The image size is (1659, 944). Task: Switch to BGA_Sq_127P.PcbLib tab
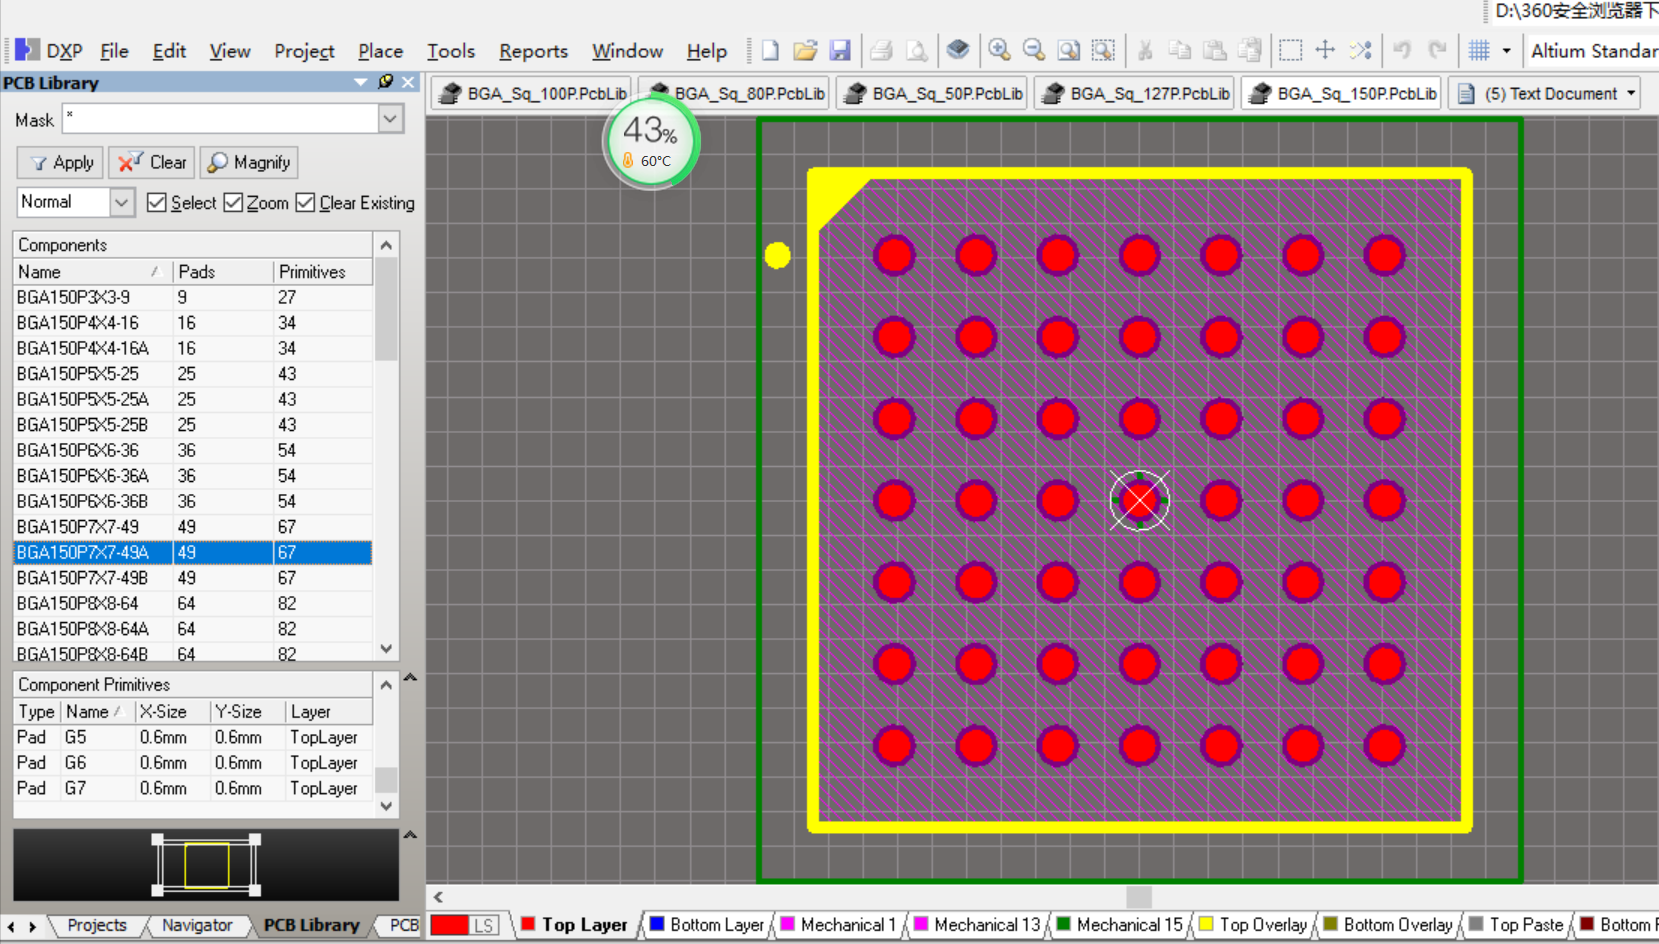coord(1135,93)
